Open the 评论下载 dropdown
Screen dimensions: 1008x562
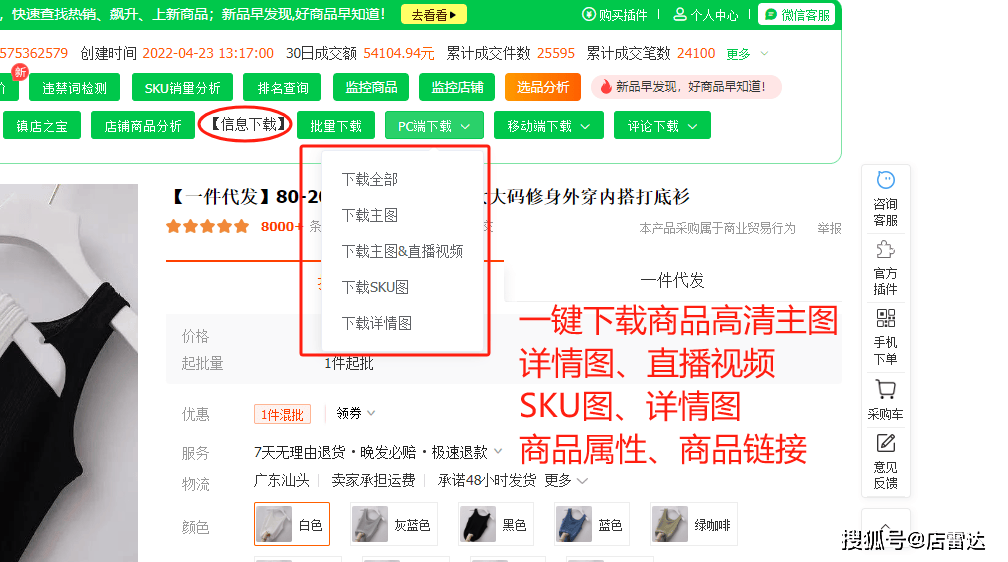(662, 125)
